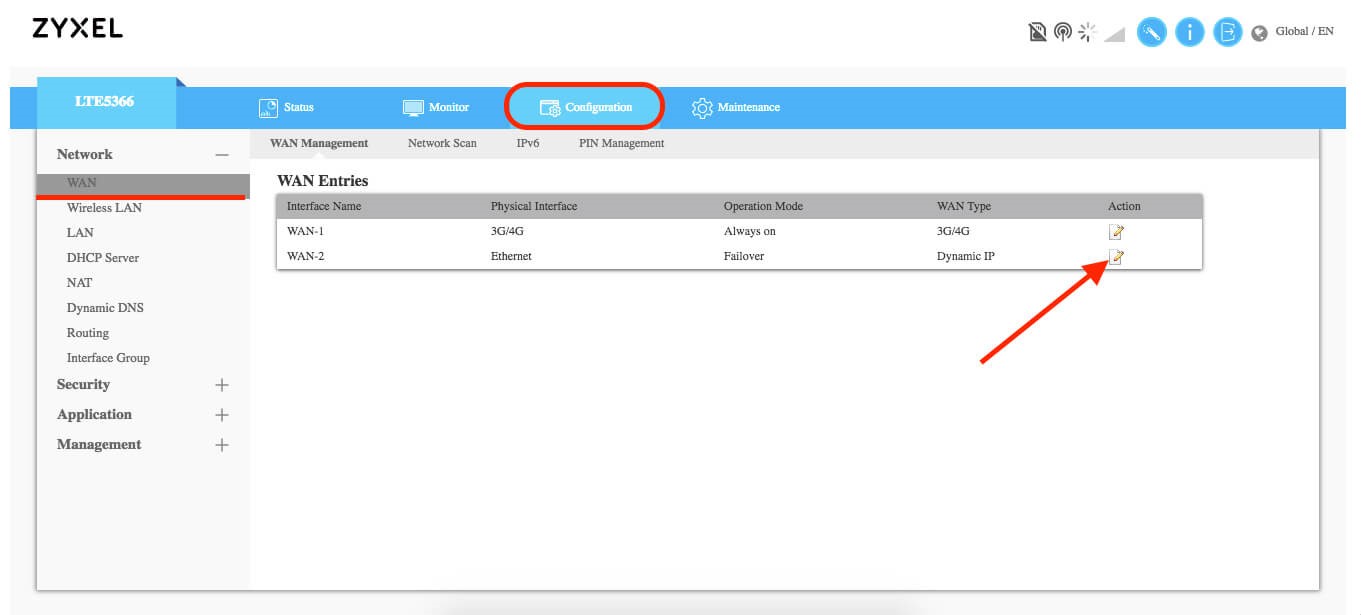Click the blue information icon
This screenshot has height=615, width=1361.
[1189, 33]
